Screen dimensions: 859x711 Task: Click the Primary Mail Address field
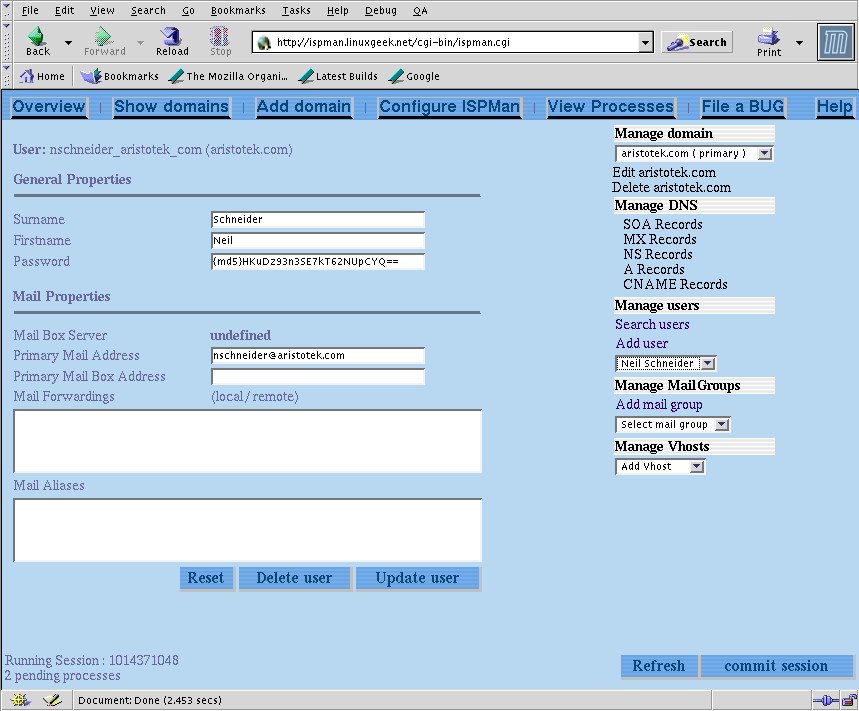(318, 356)
